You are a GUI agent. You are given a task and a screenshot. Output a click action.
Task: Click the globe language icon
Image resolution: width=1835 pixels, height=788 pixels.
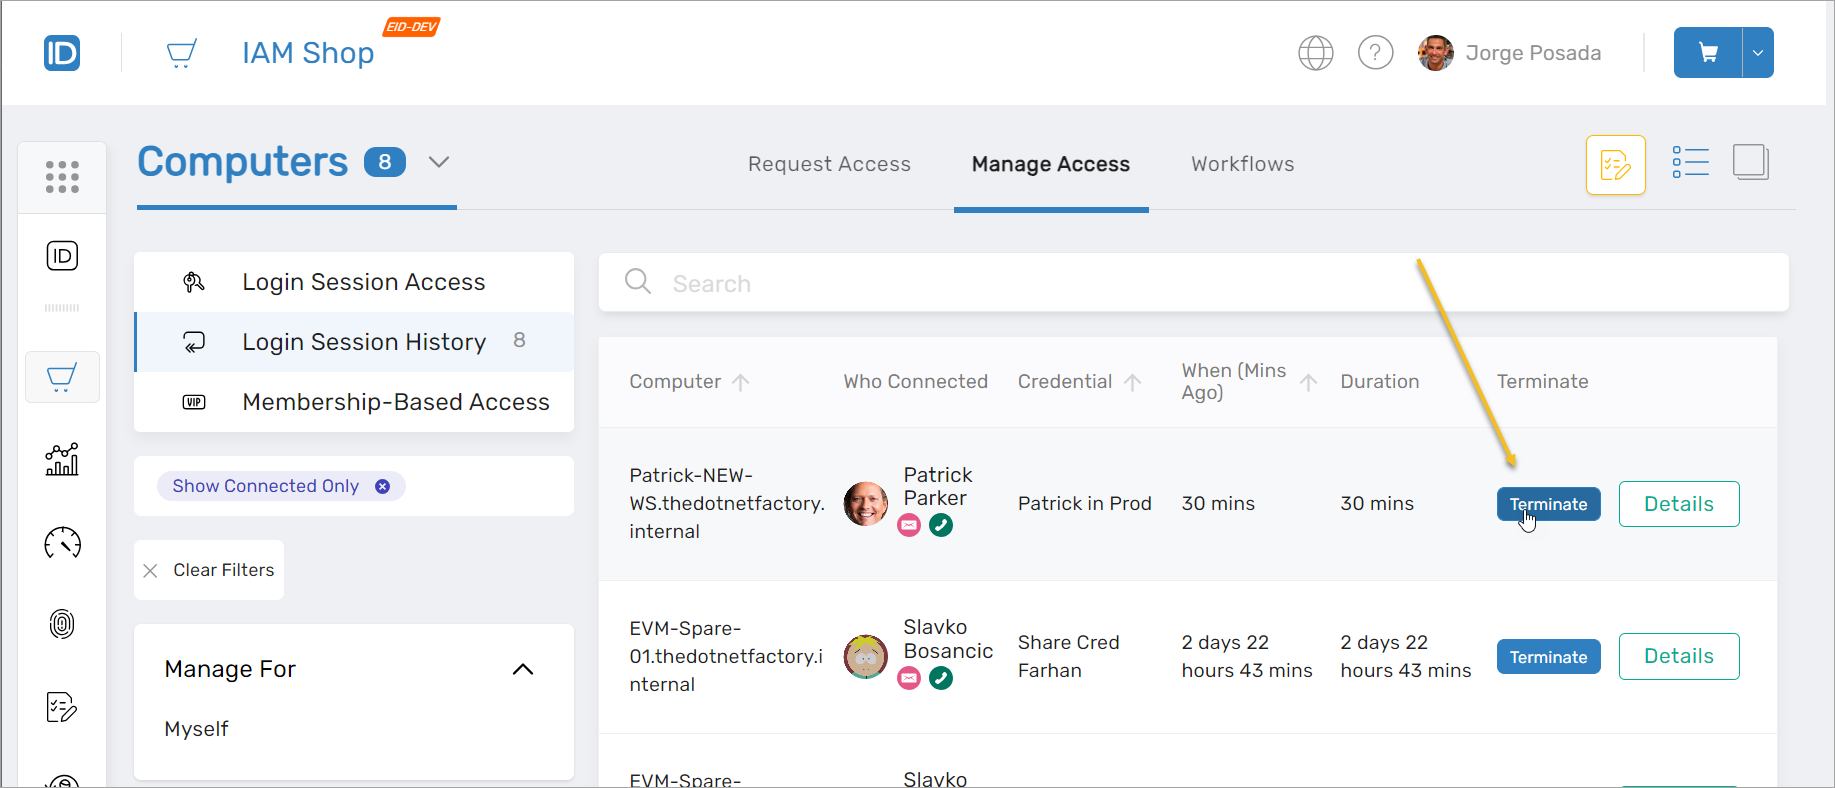pyautogui.click(x=1315, y=53)
